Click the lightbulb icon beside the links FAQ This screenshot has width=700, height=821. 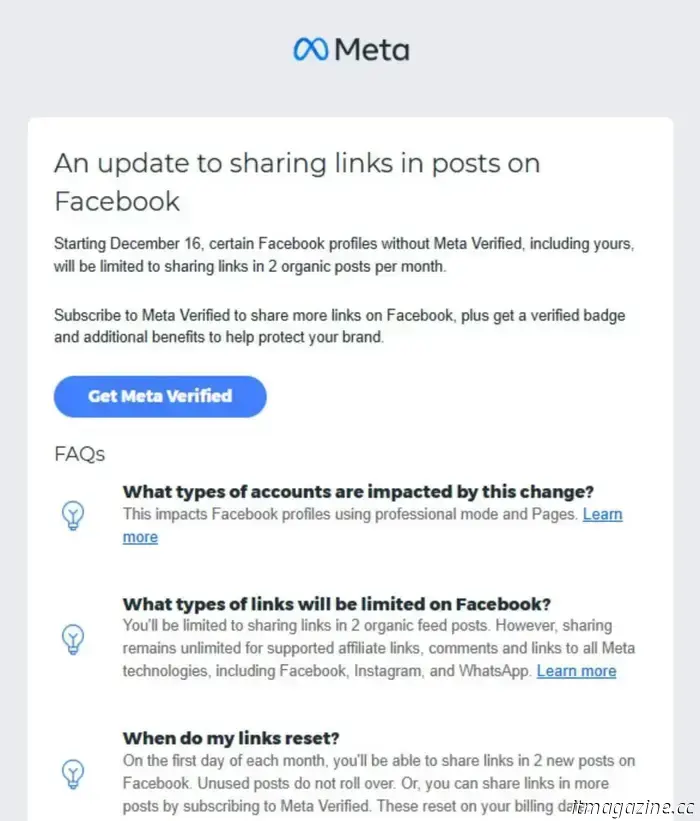(73, 638)
